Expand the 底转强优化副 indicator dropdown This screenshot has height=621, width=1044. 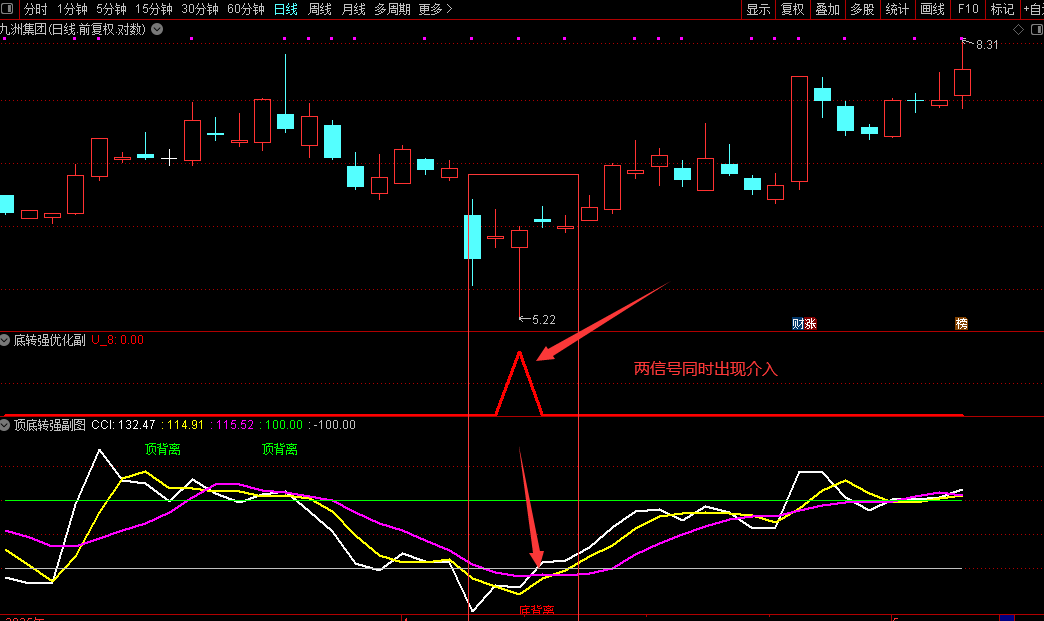point(5,340)
